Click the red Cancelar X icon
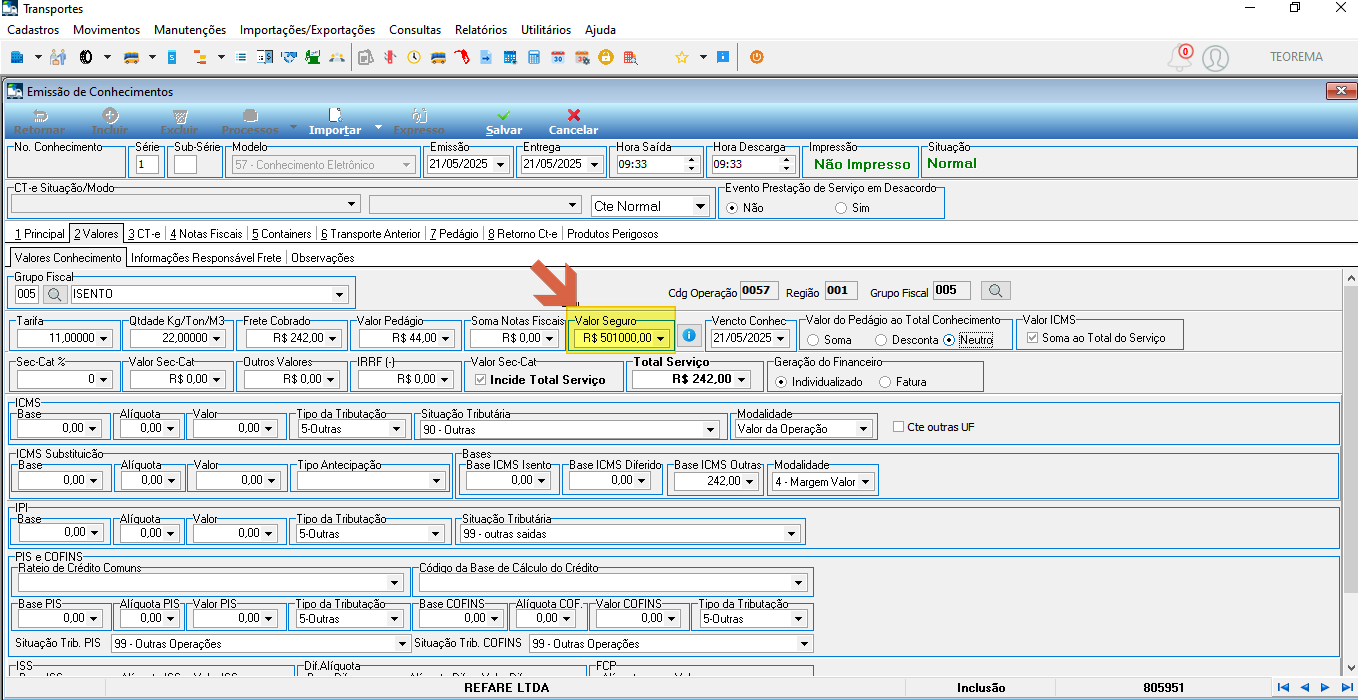The image size is (1358, 700). tap(573, 115)
